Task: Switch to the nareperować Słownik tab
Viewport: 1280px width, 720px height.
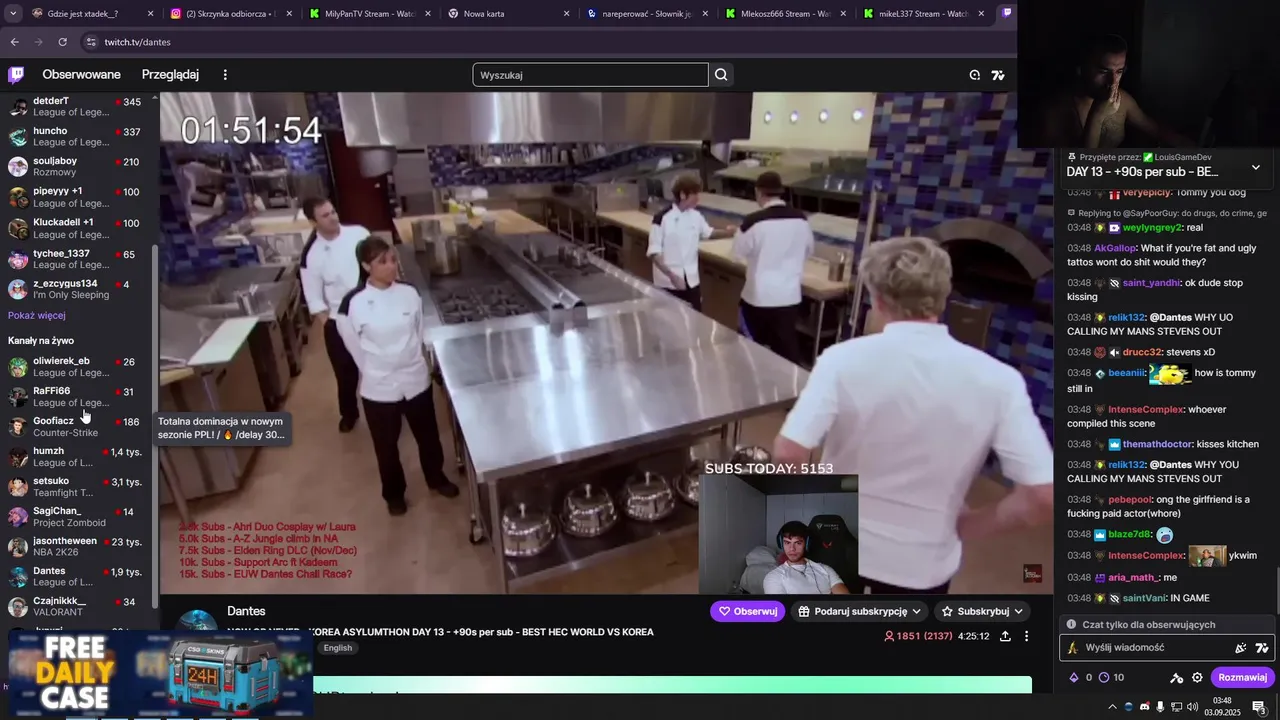Action: [647, 13]
